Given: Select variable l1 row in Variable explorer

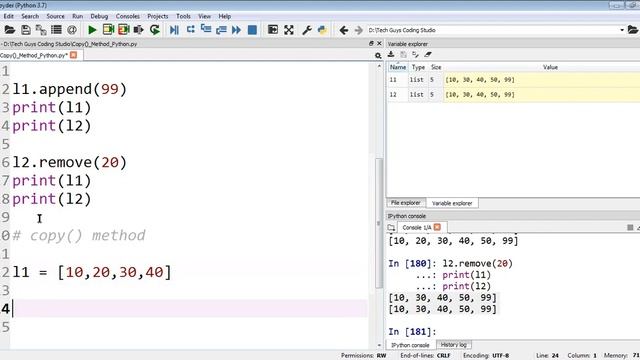Looking at the screenshot, I should pos(513,80).
